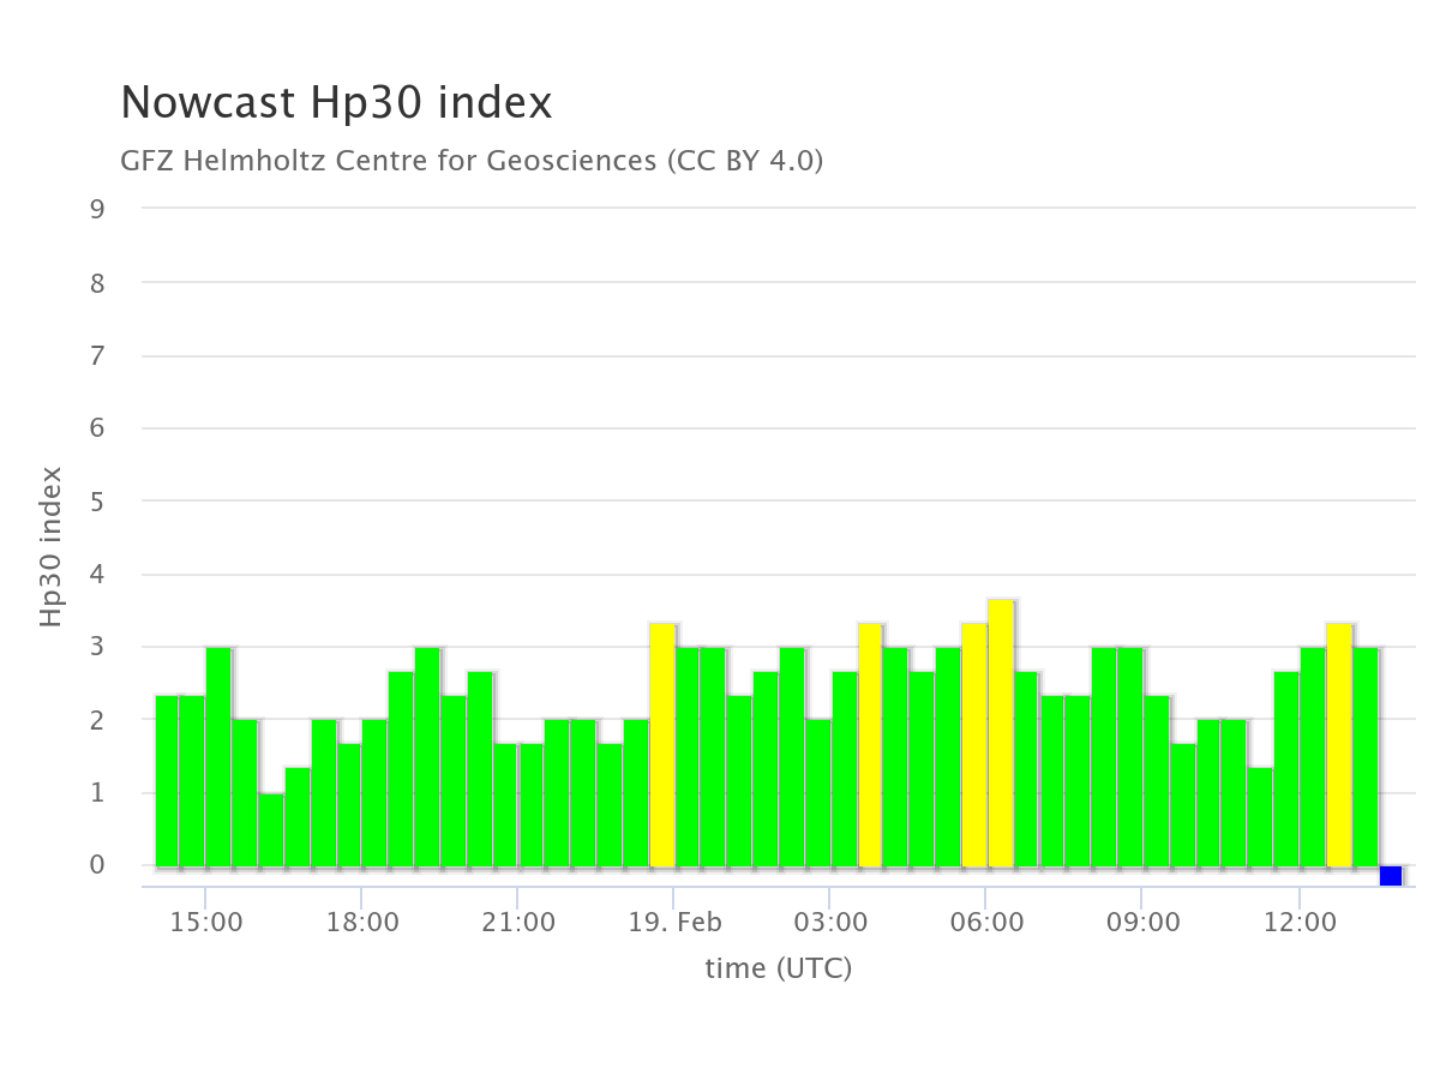Select the 5 label on the y-axis
The width and height of the screenshot is (1440, 1080).
(x=97, y=501)
